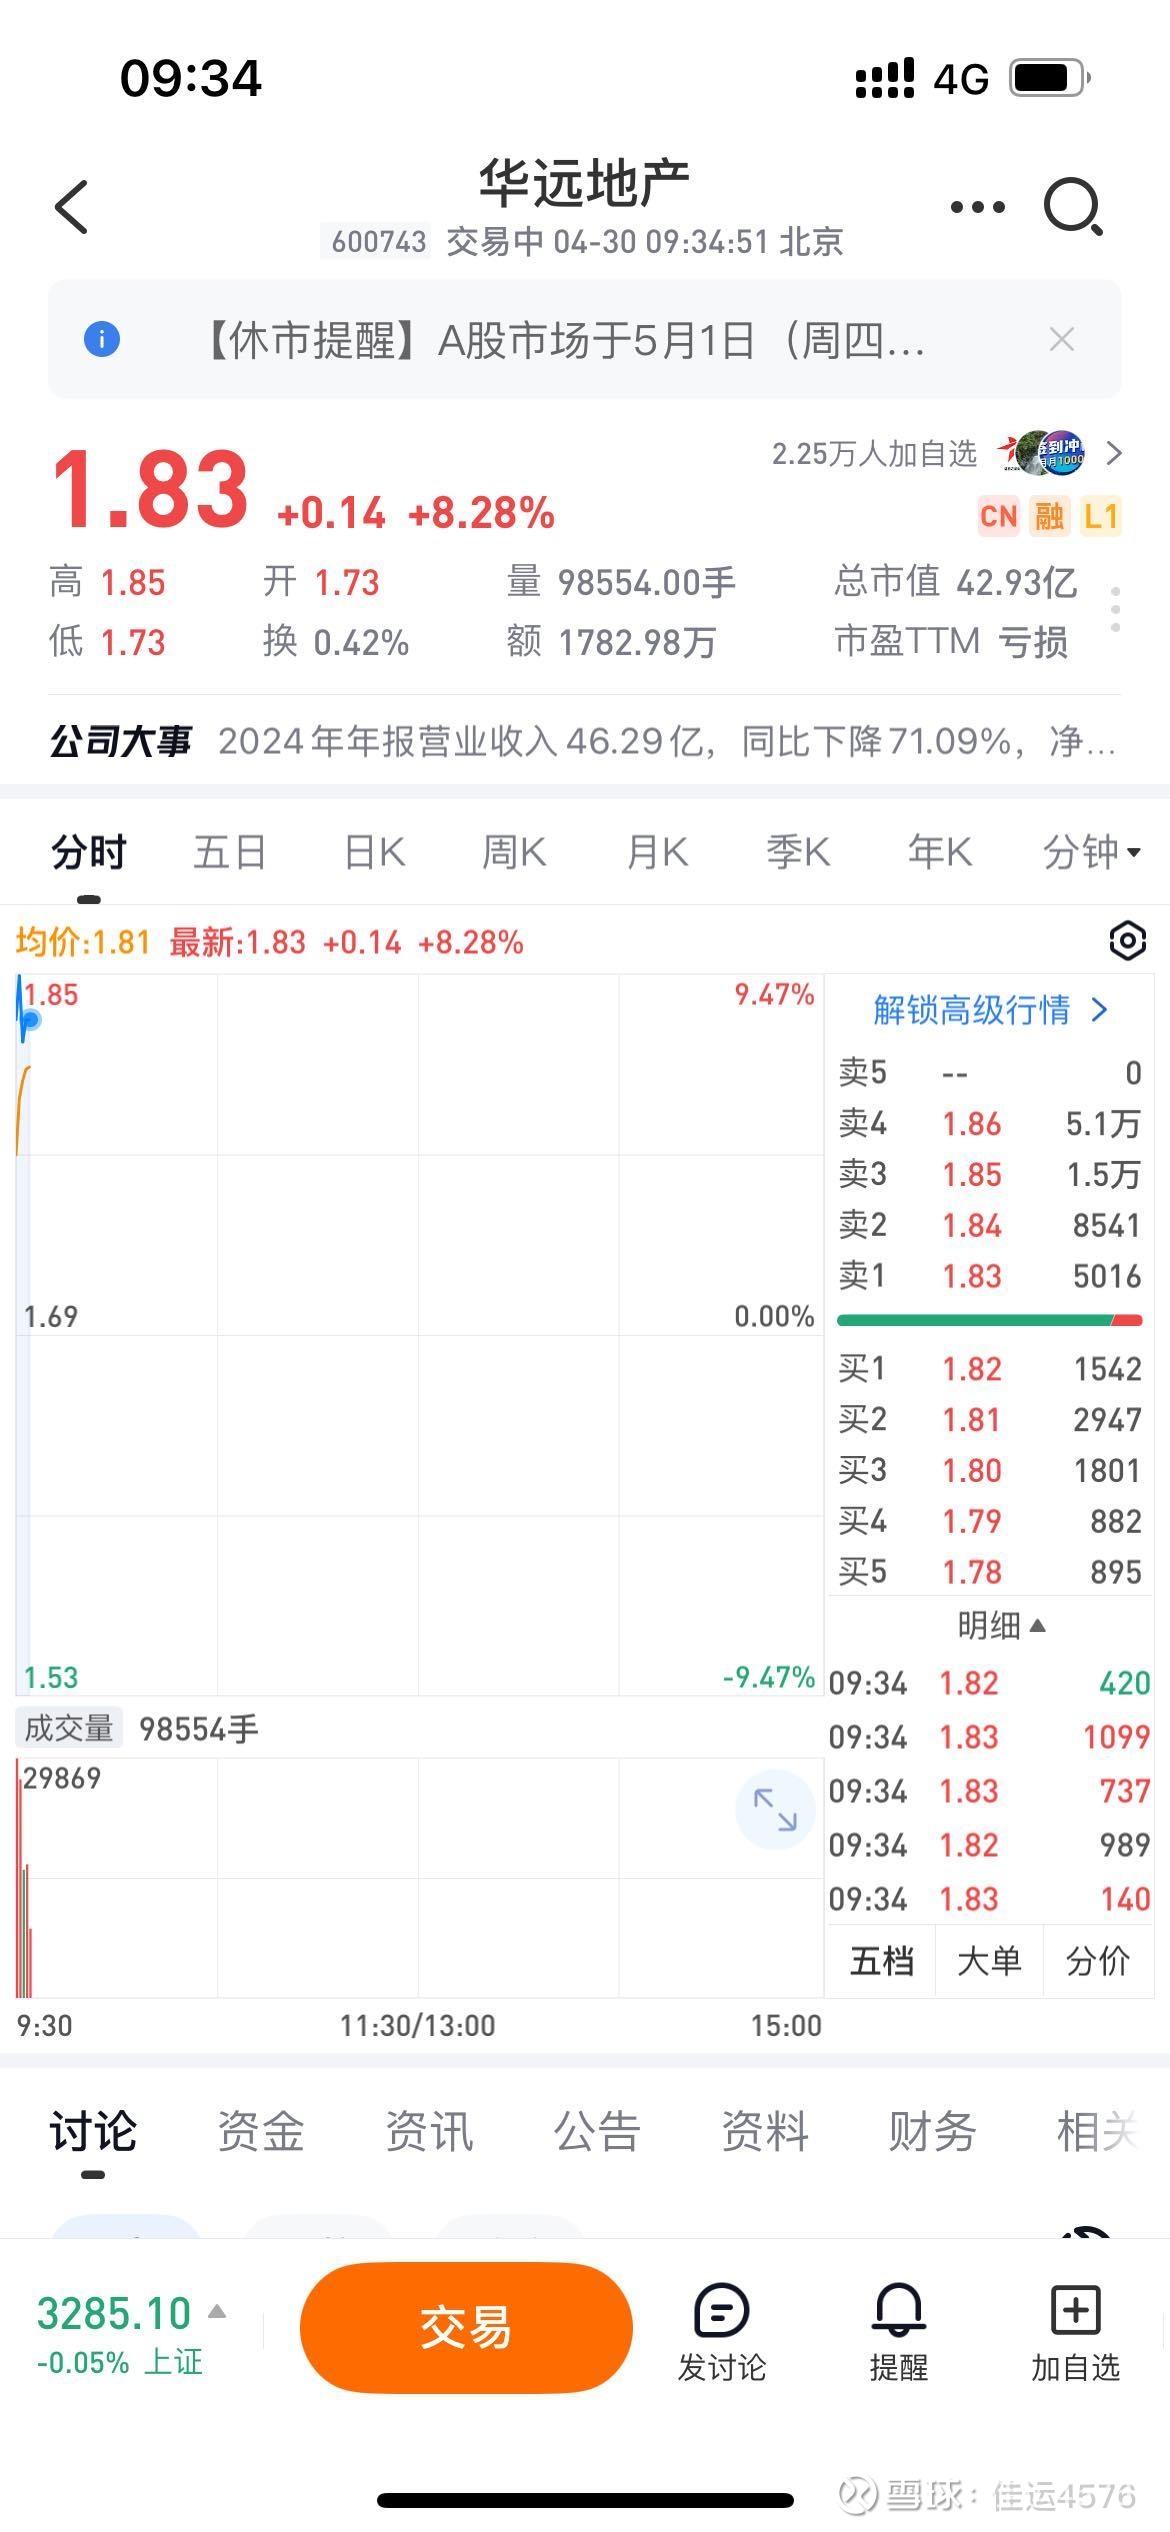
Task: Tap the trade detail row with 420
Action: [x=989, y=1683]
